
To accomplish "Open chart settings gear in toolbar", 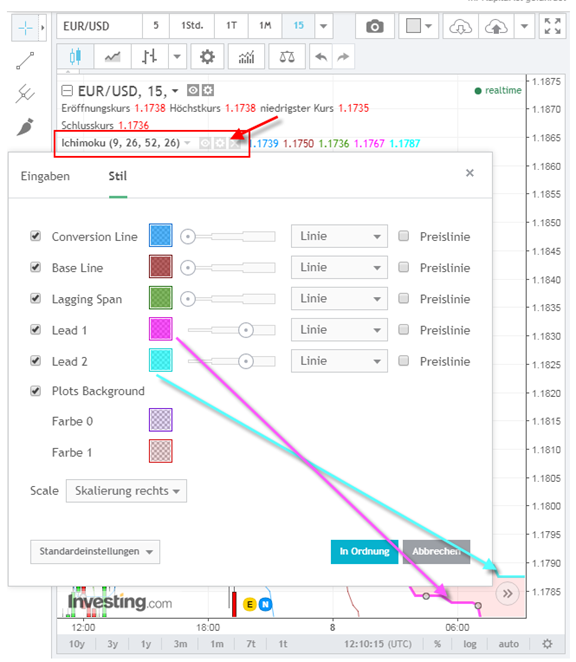I will pyautogui.click(x=207, y=56).
